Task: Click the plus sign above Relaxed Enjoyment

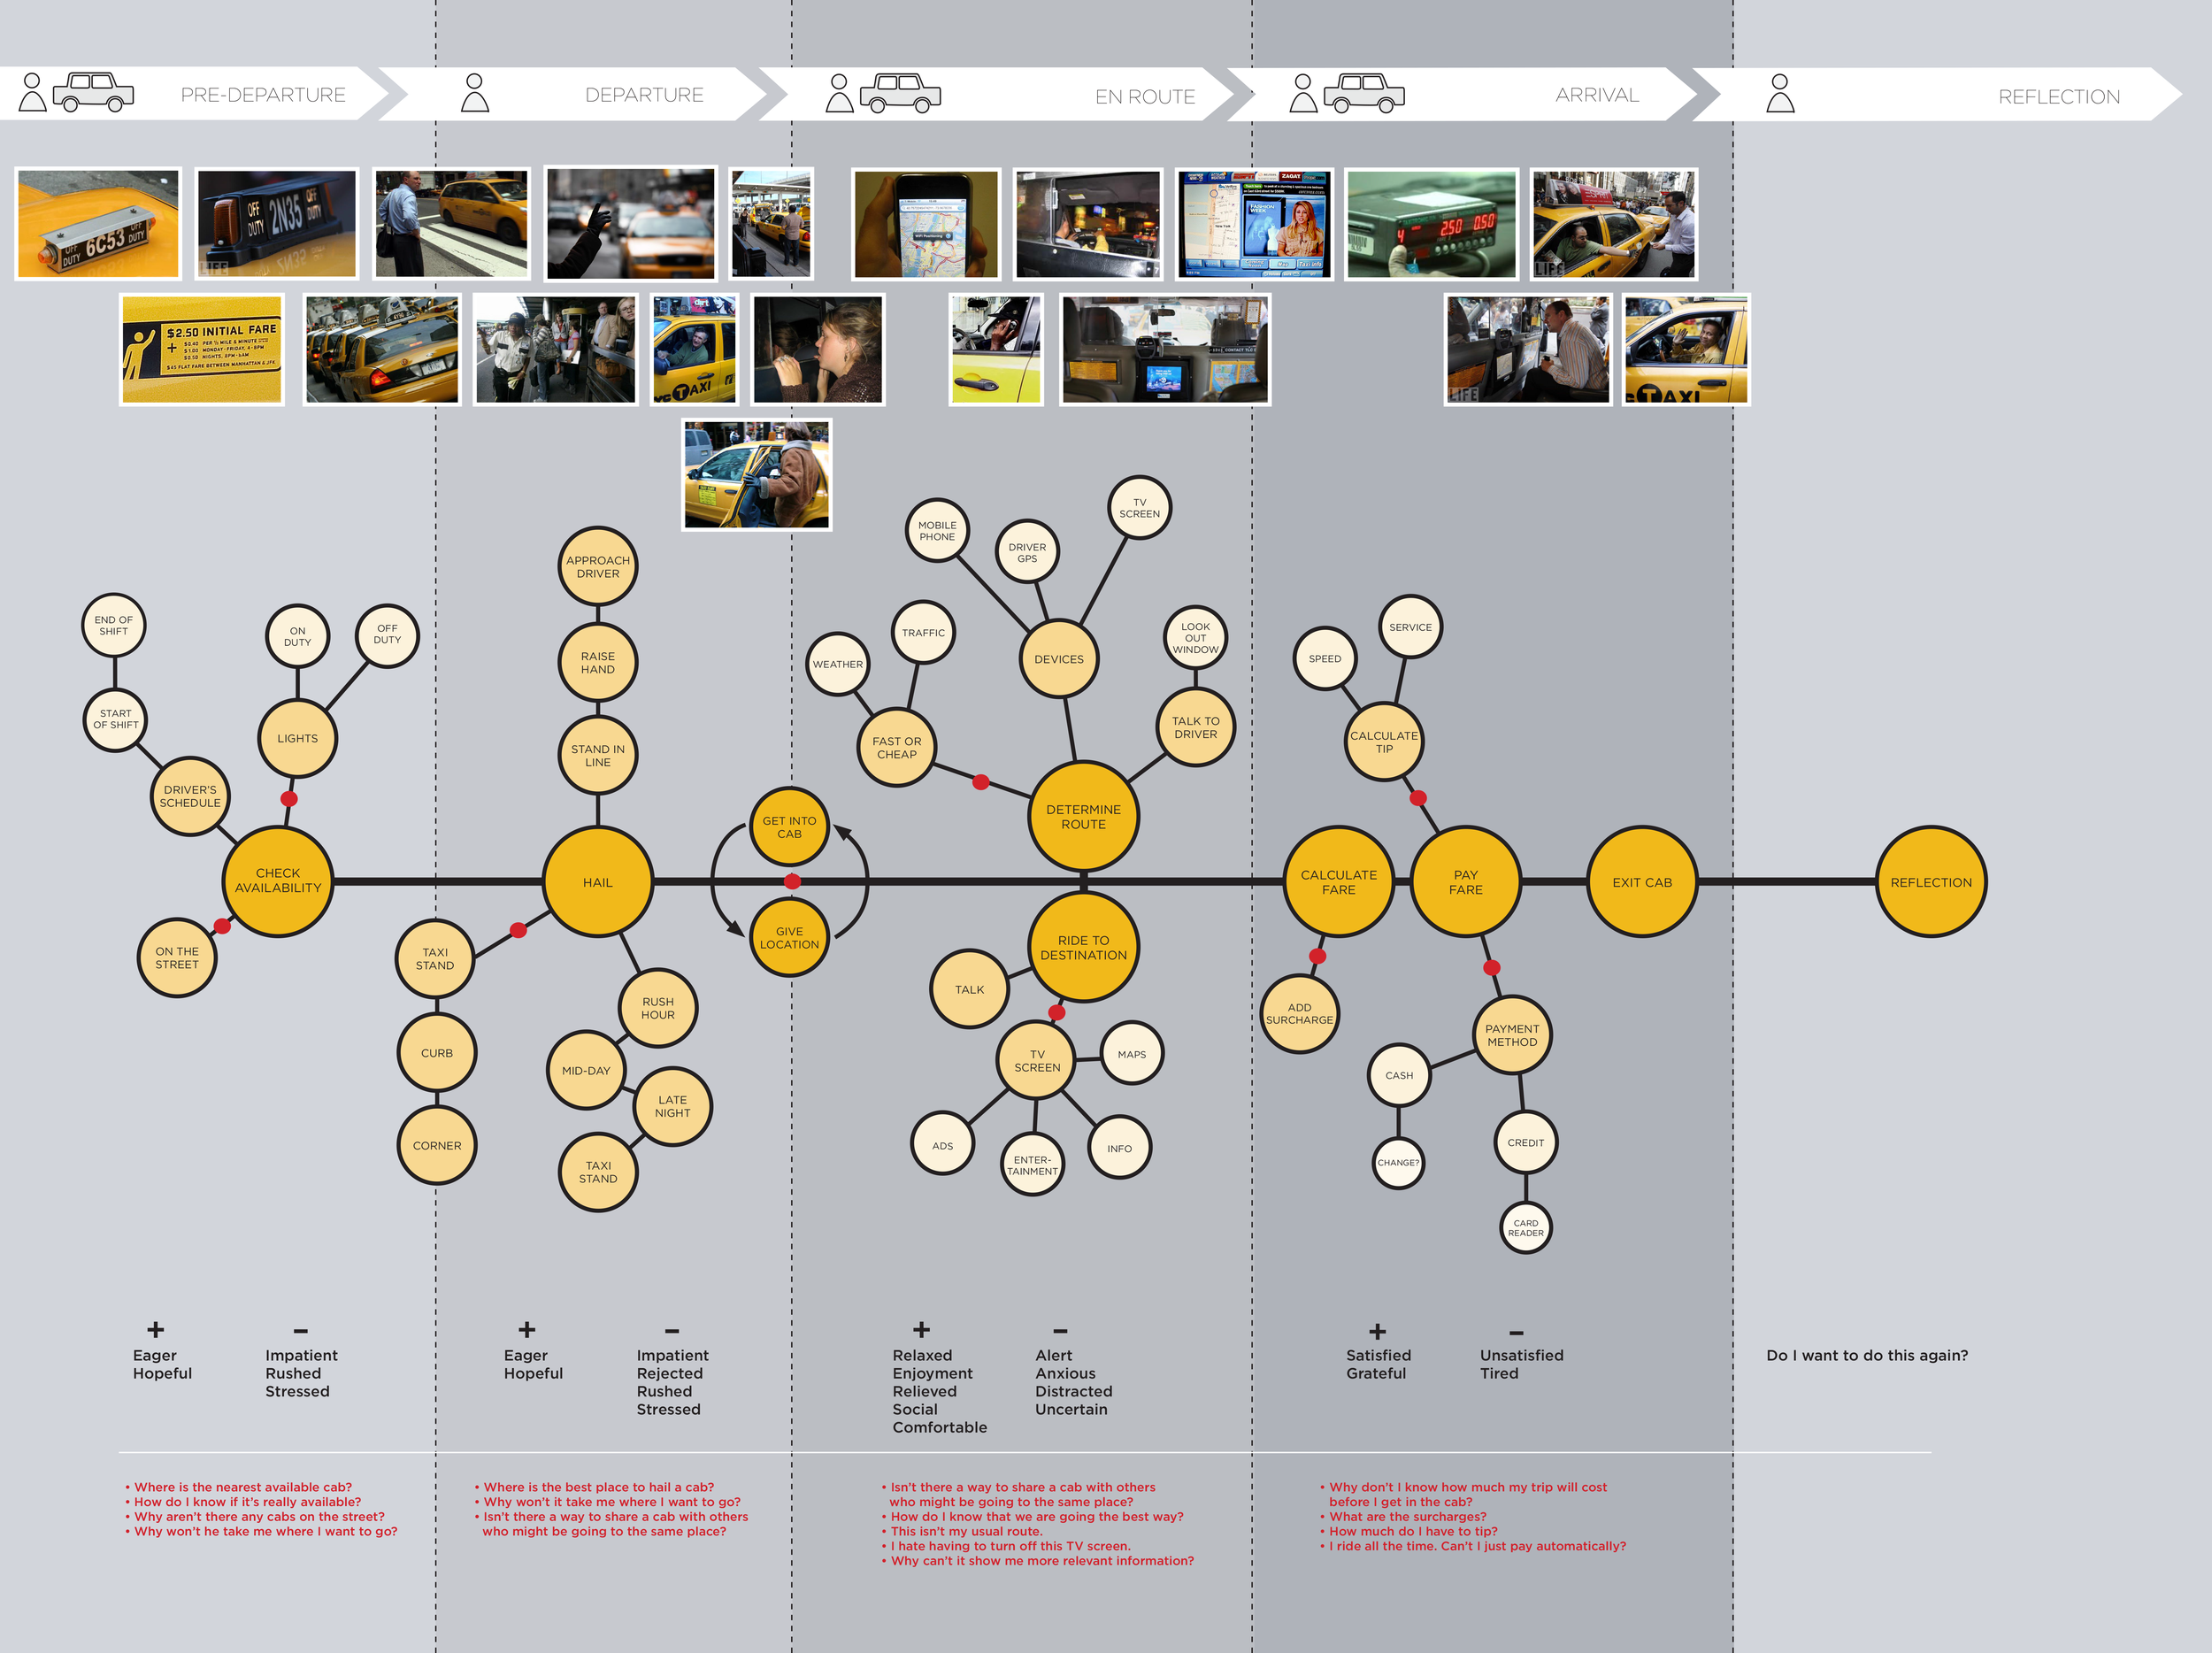Action: pyautogui.click(x=921, y=1329)
